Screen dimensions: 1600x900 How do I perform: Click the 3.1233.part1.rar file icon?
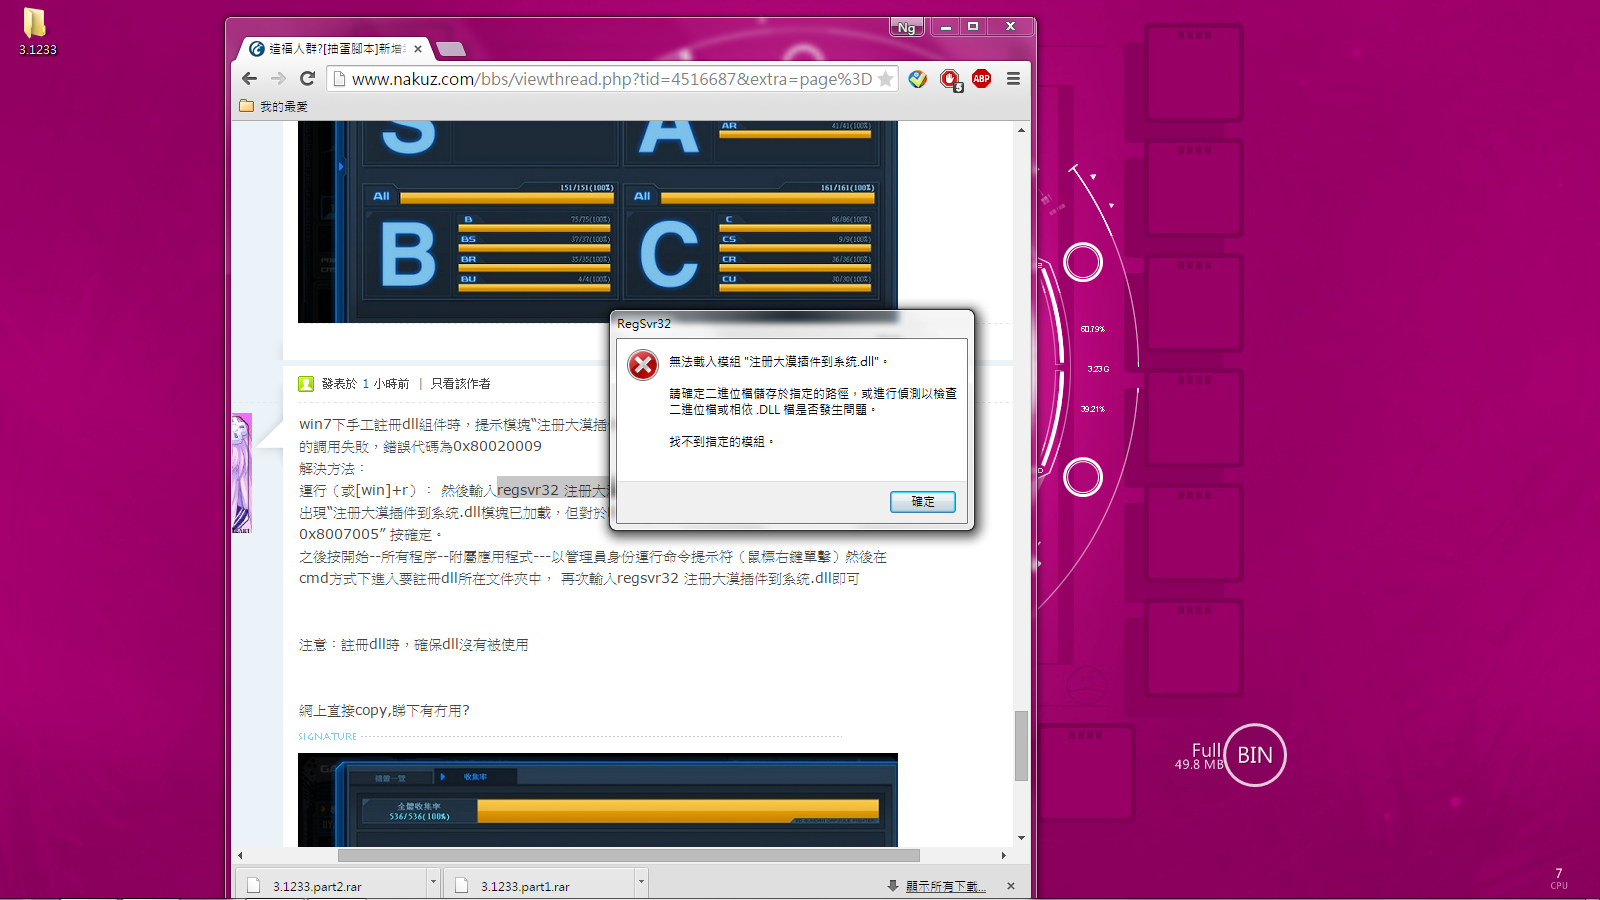click(462, 886)
